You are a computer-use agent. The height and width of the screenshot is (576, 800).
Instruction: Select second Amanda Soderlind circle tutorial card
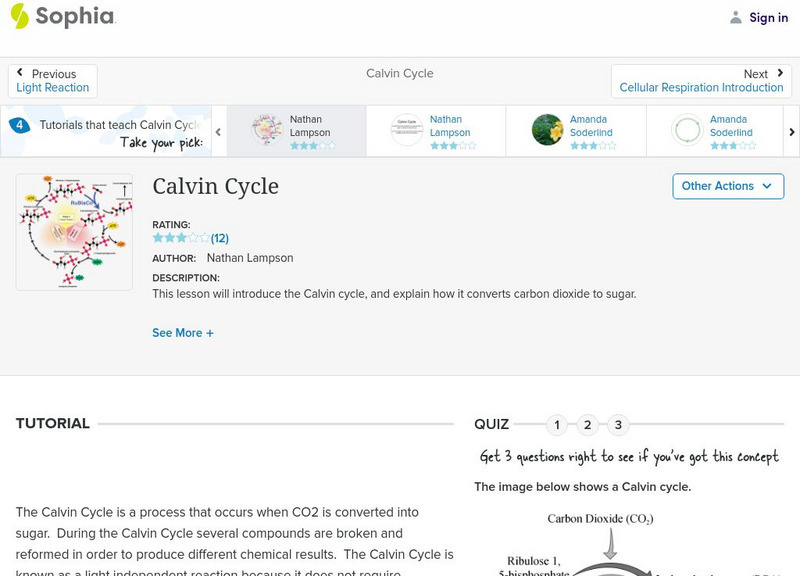(x=715, y=130)
